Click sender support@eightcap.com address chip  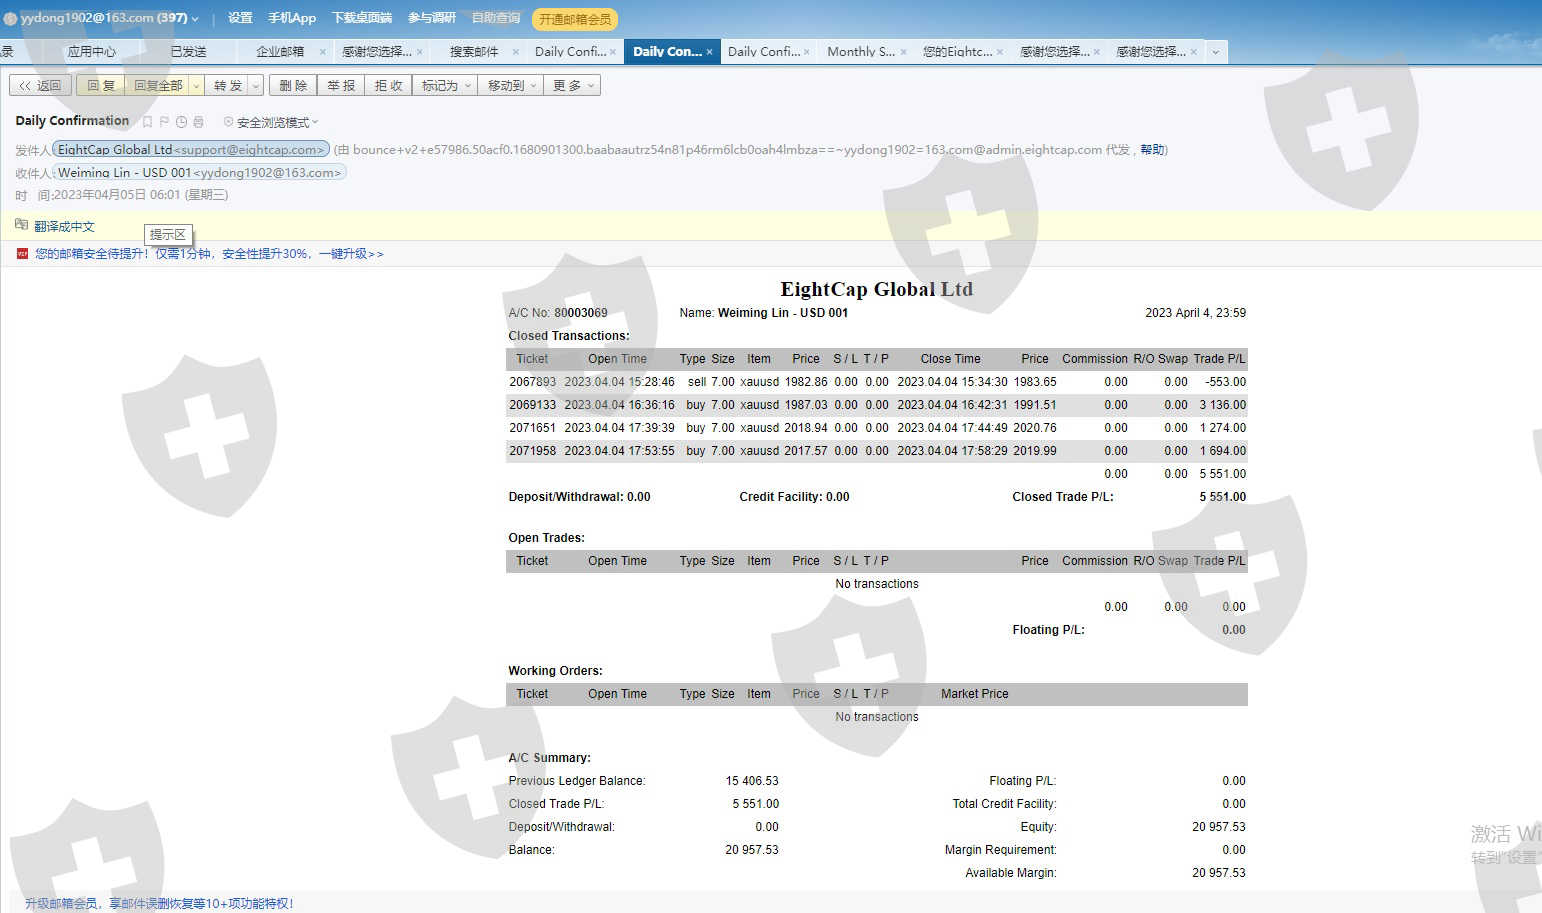pyautogui.click(x=191, y=149)
